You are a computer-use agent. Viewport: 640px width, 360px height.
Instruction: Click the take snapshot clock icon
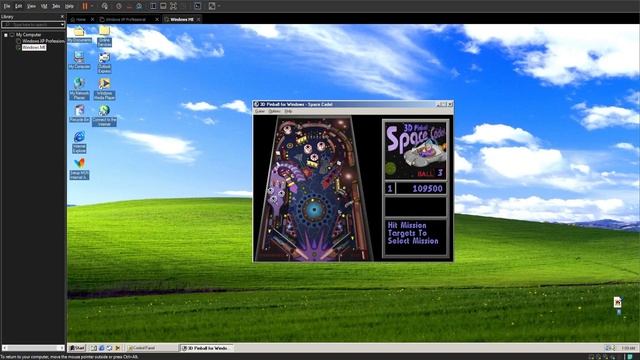click(x=119, y=6)
